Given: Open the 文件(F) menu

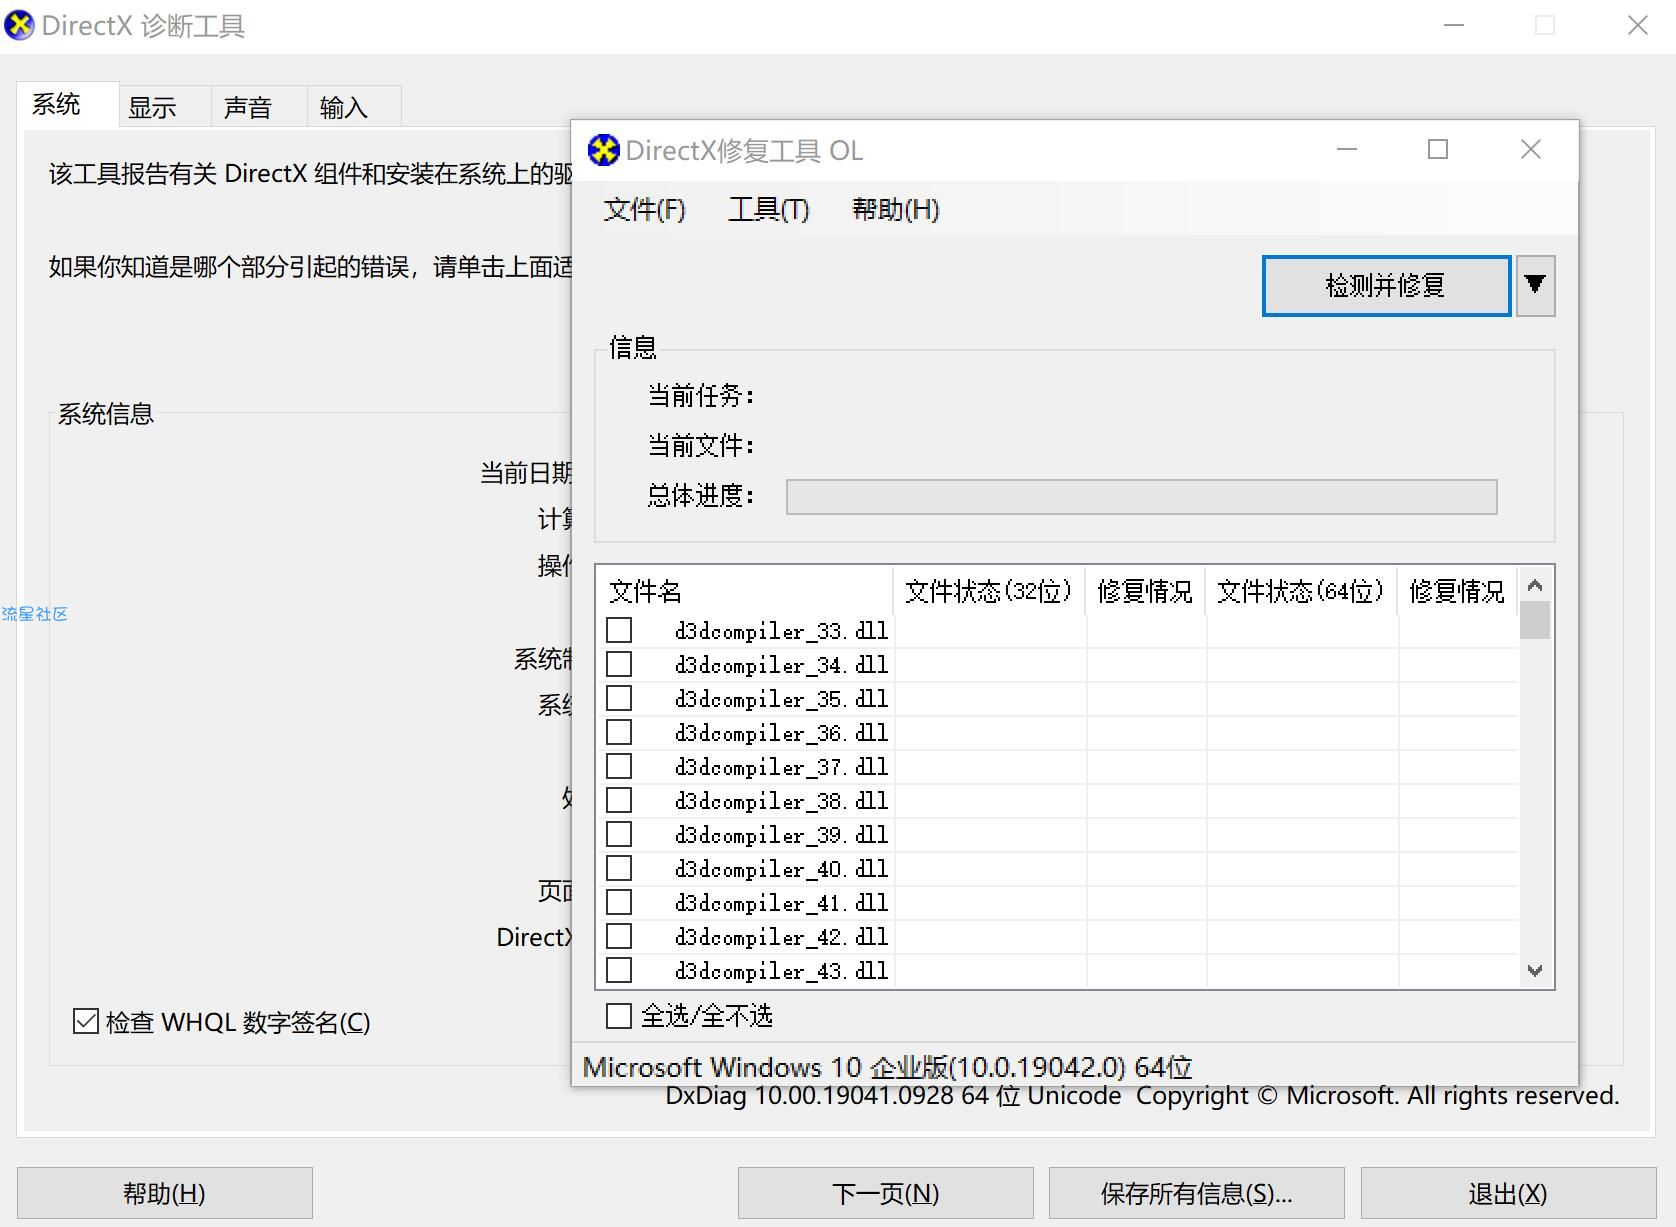Looking at the screenshot, I should (644, 209).
